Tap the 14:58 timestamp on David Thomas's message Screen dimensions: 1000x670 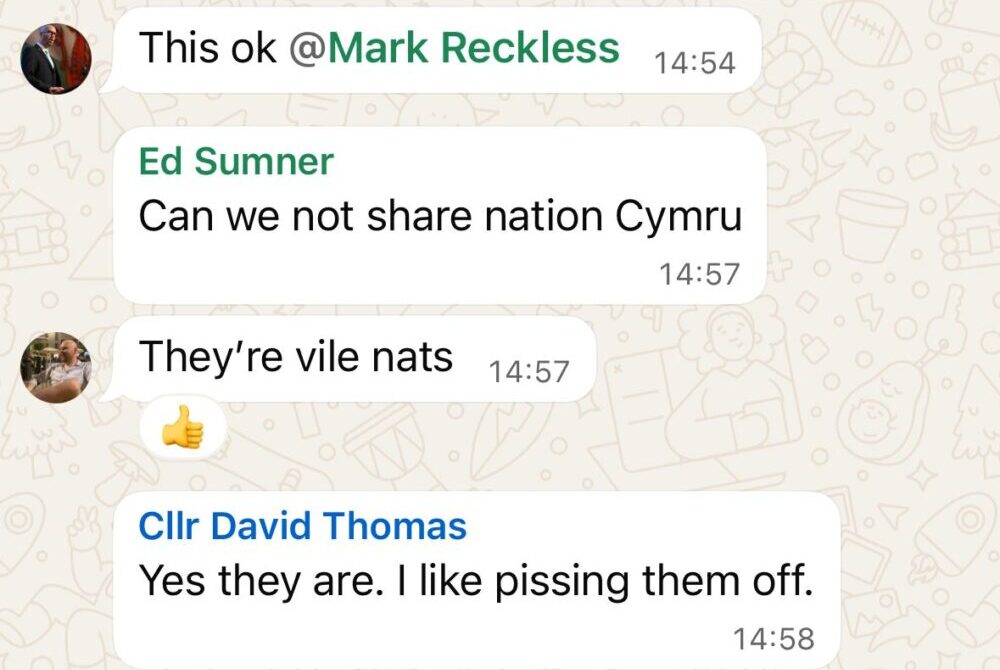(774, 639)
